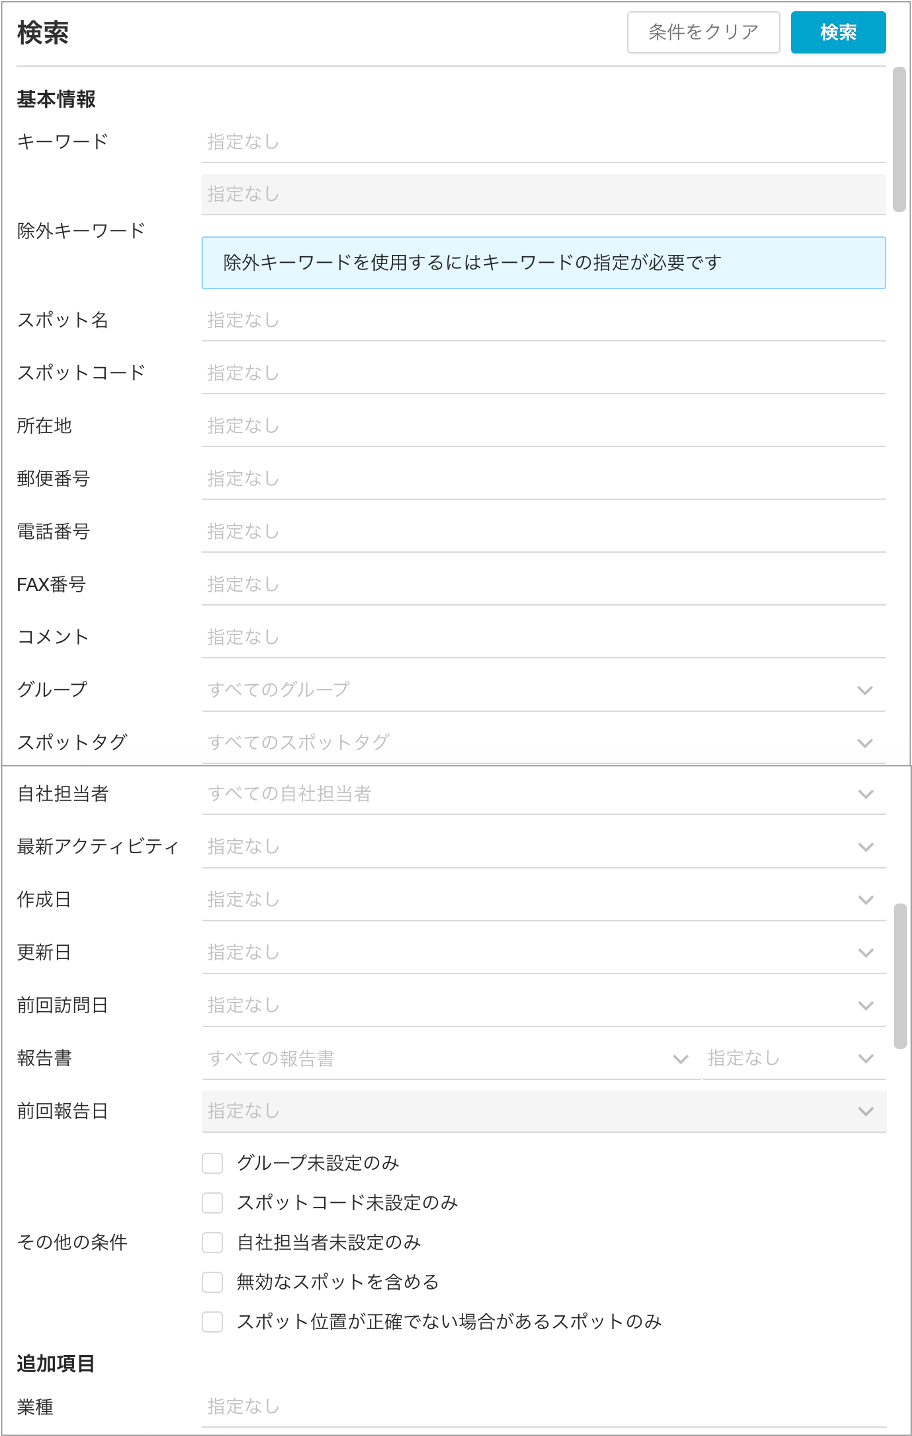Toggle 無効なスポットを含める checkbox
912x1436 pixels.
[212, 1282]
